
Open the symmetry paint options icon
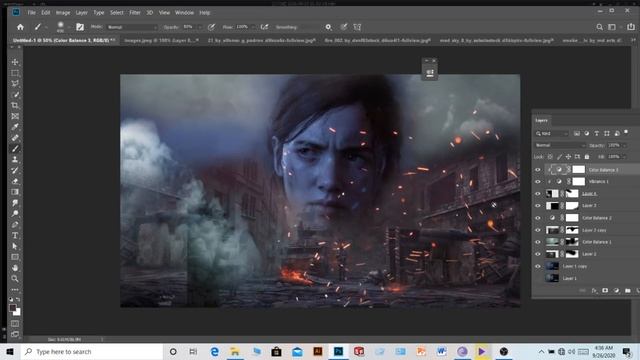point(357,27)
